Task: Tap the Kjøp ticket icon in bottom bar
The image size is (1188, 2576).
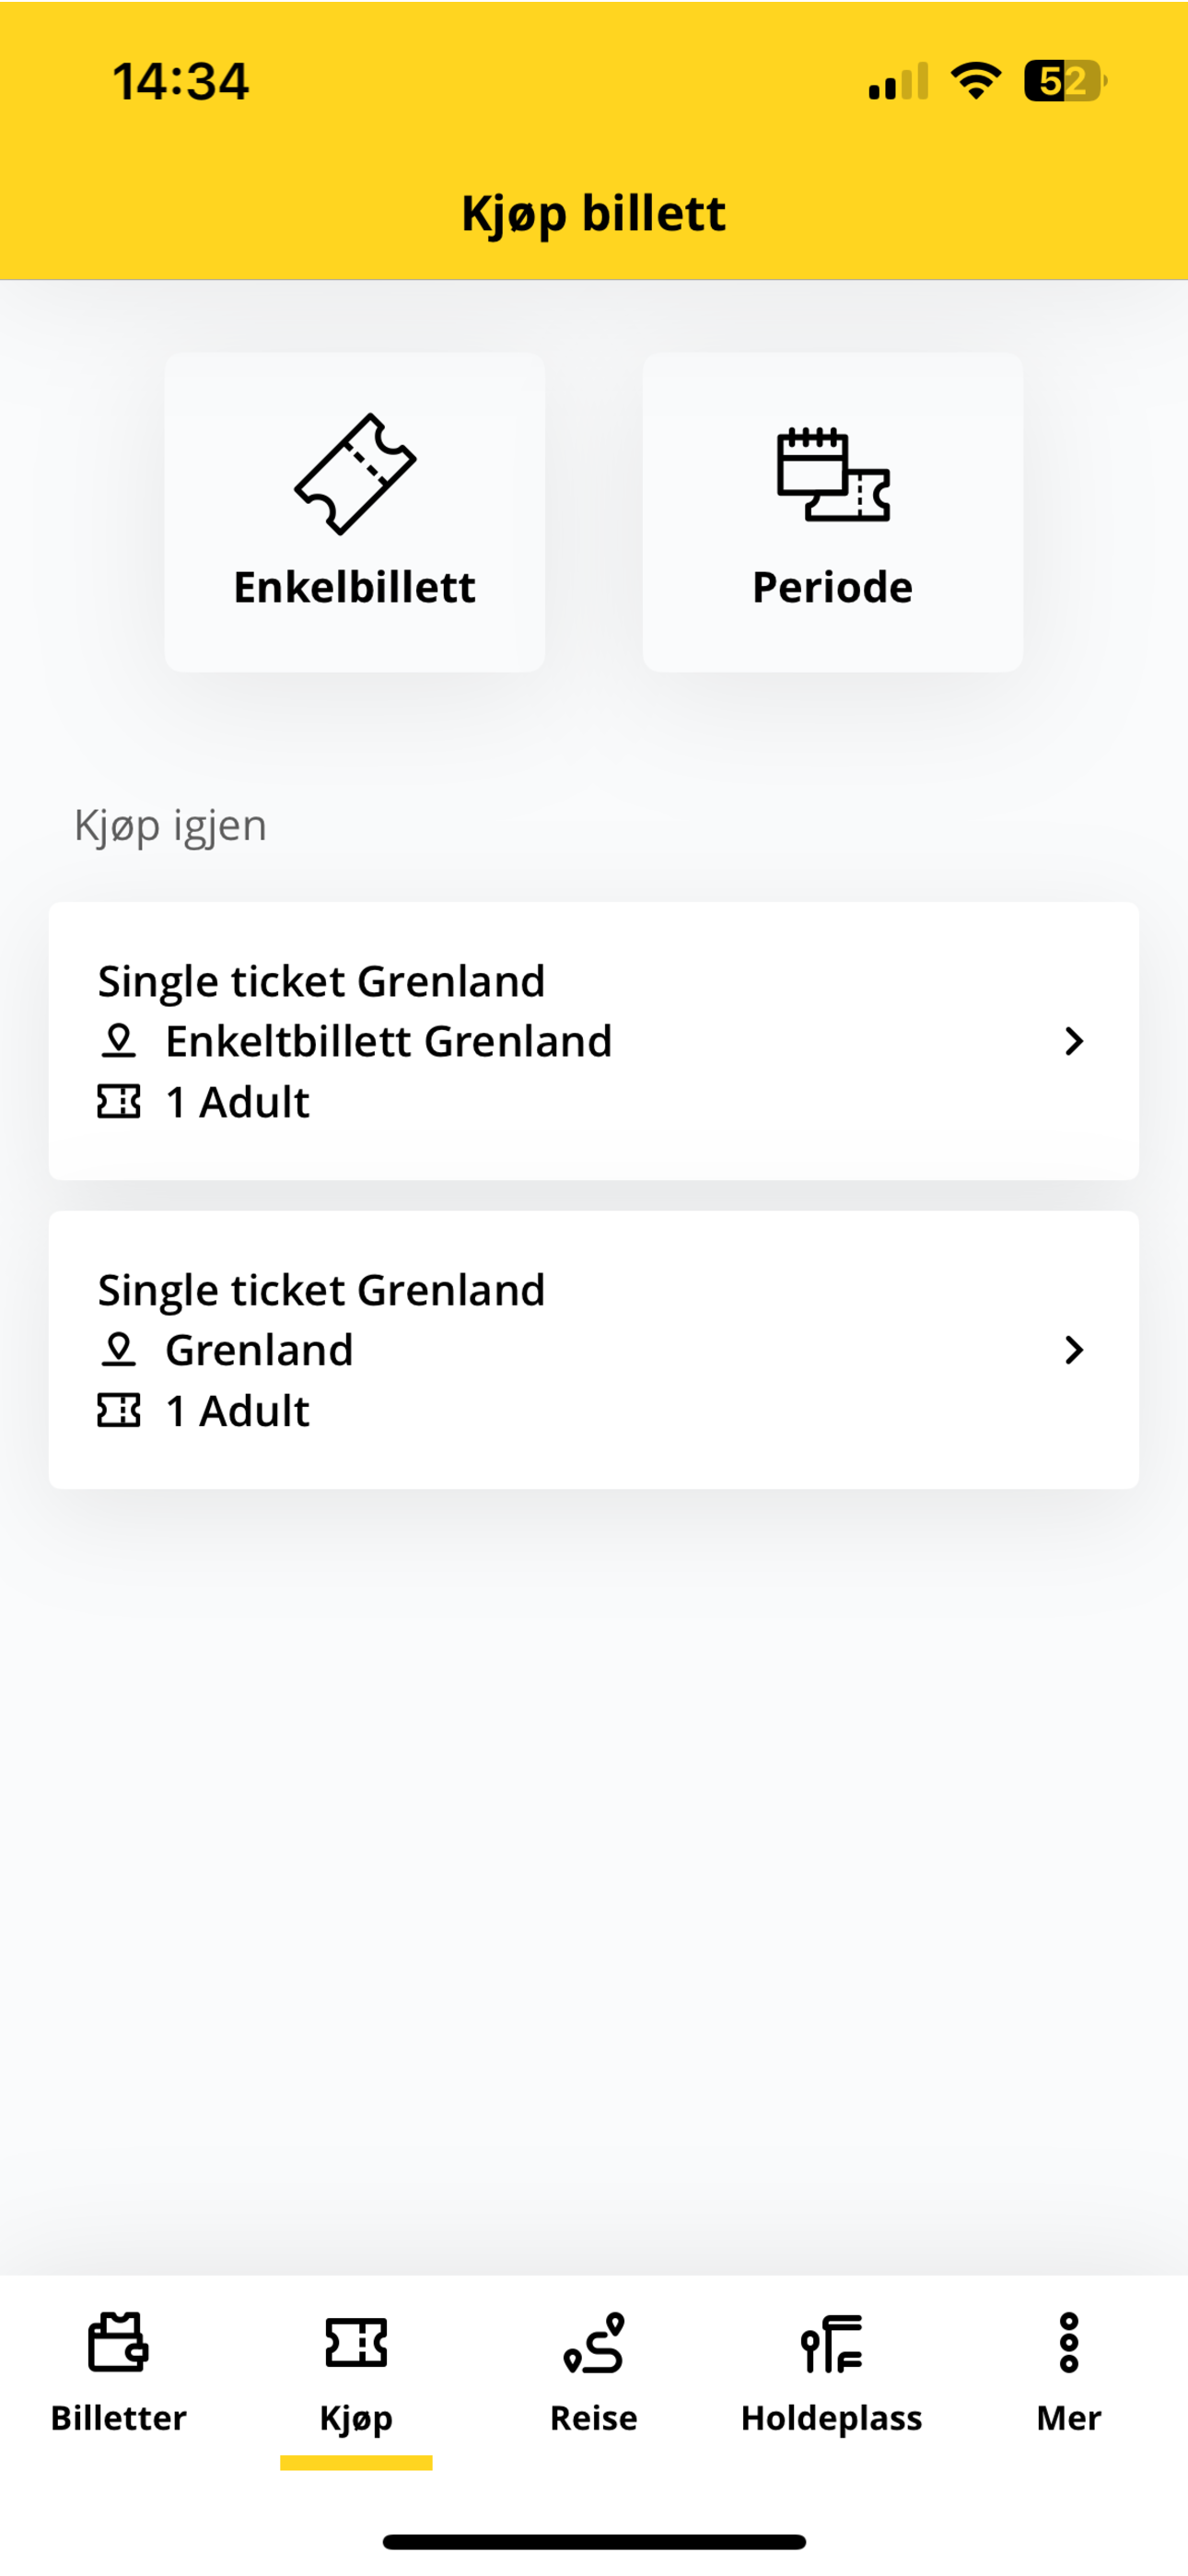Action: (356, 2342)
